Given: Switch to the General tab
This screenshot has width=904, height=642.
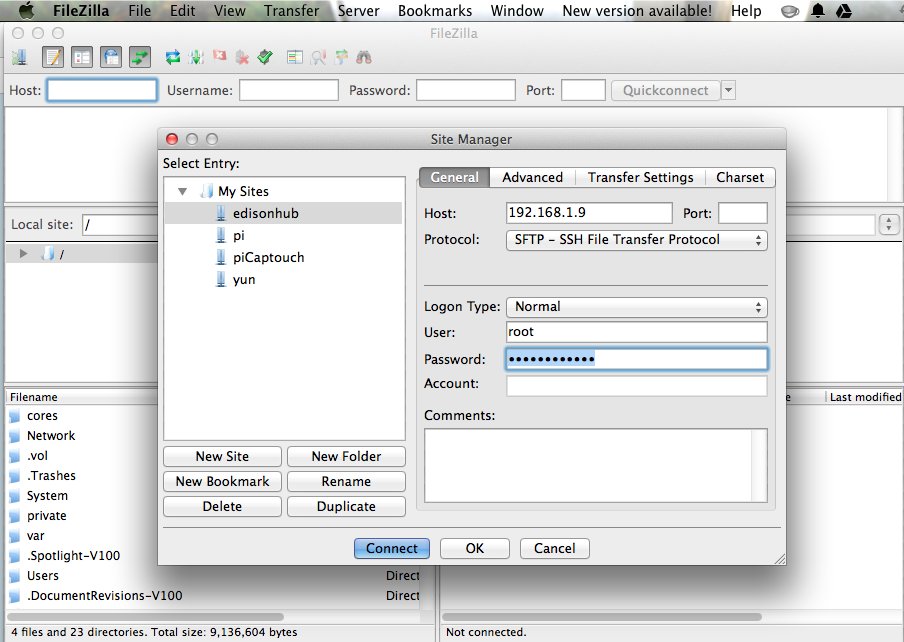Looking at the screenshot, I should [x=454, y=178].
